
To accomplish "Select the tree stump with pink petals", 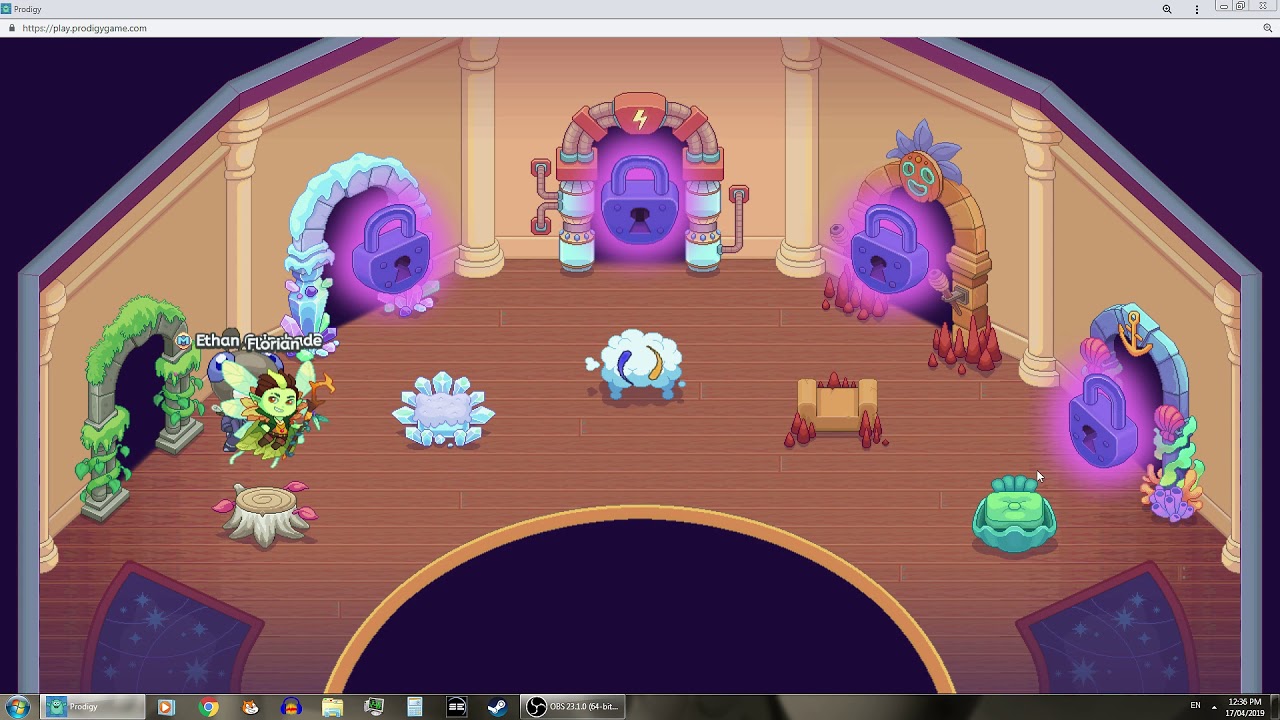I will coord(266,513).
